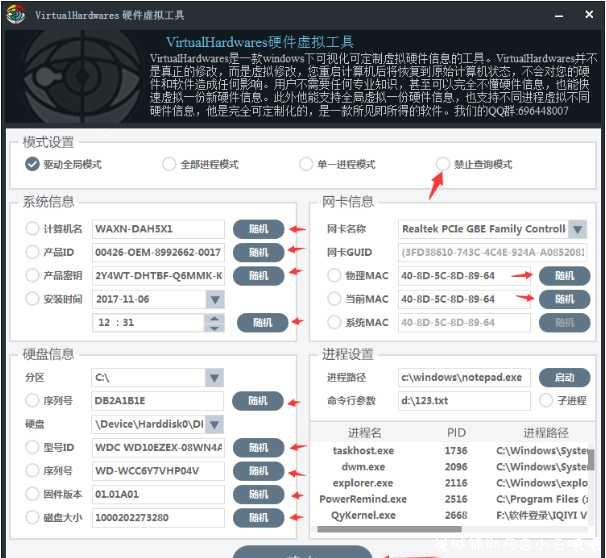This screenshot has width=606, height=558.
Task: Enable the 产品密钥 radio button
Action: click(32, 275)
